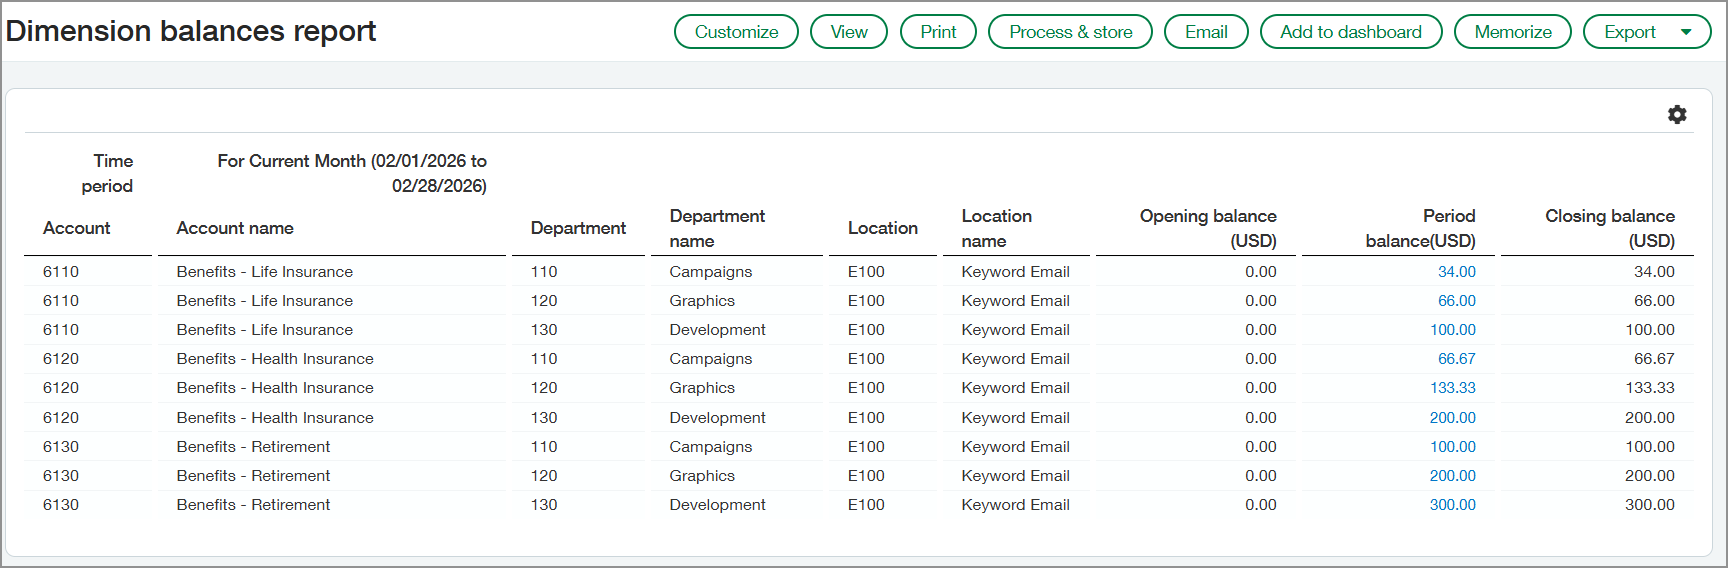Click the View button
Image resolution: width=1728 pixels, height=568 pixels.
[x=849, y=32]
